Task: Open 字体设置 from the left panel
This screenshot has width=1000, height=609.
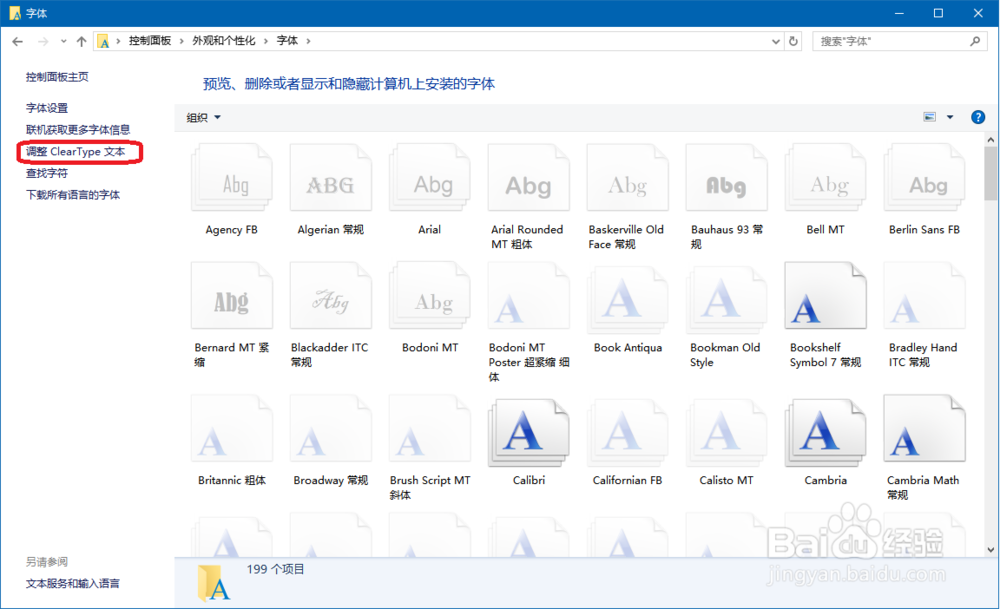Action: pos(45,108)
